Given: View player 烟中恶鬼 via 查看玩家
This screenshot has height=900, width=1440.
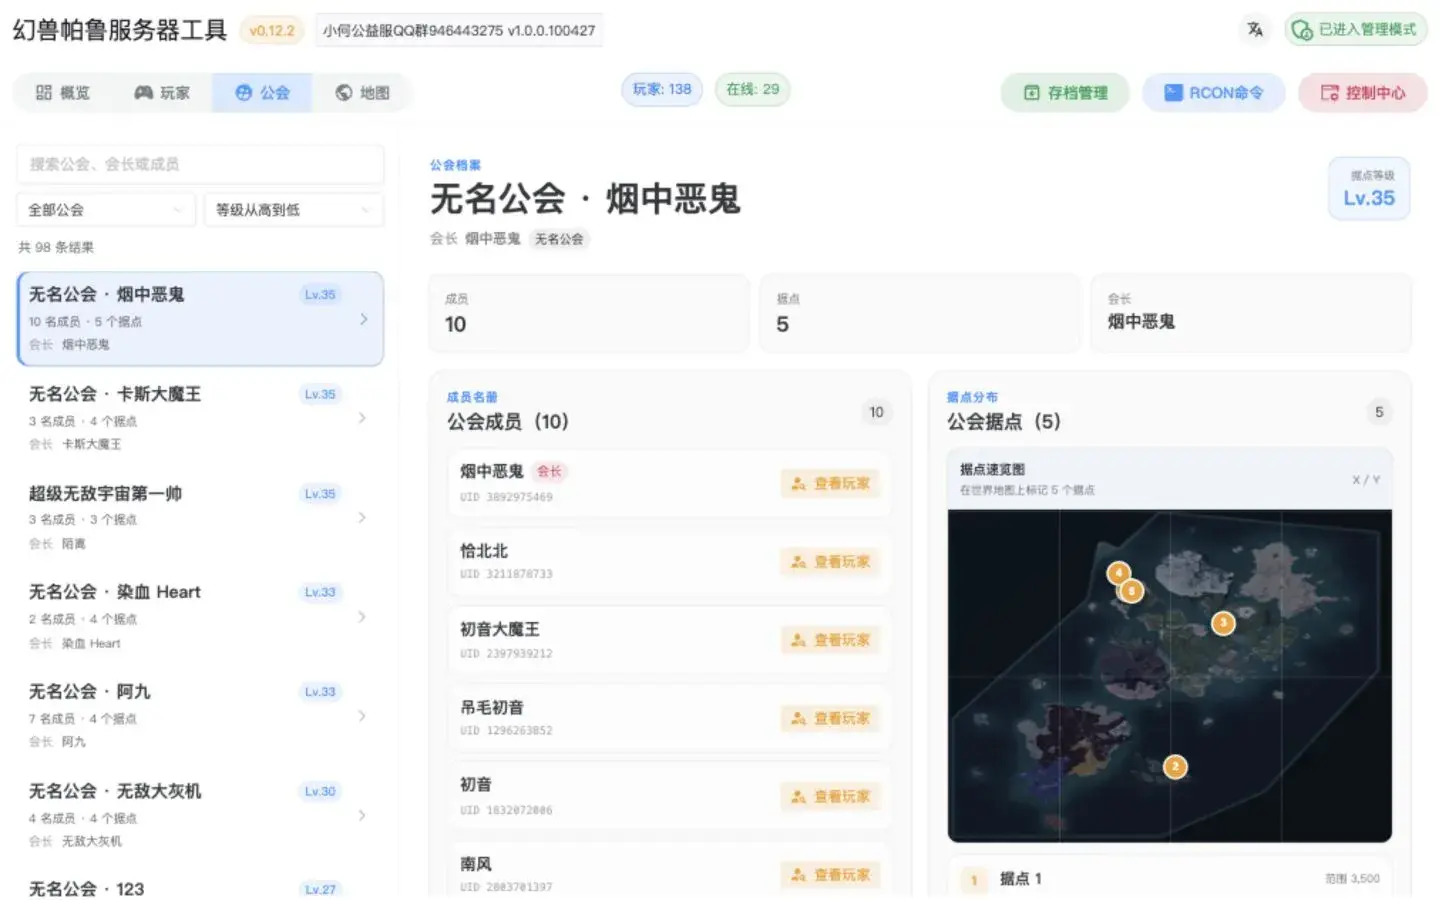Looking at the screenshot, I should pos(830,483).
